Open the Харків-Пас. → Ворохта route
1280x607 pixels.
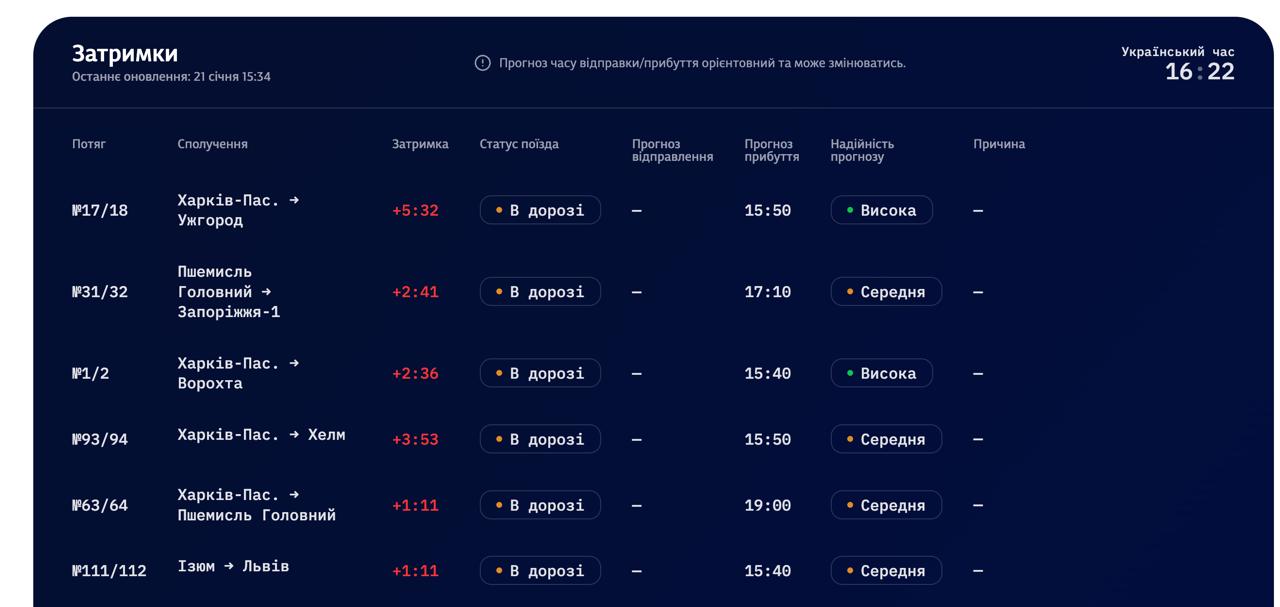(238, 373)
